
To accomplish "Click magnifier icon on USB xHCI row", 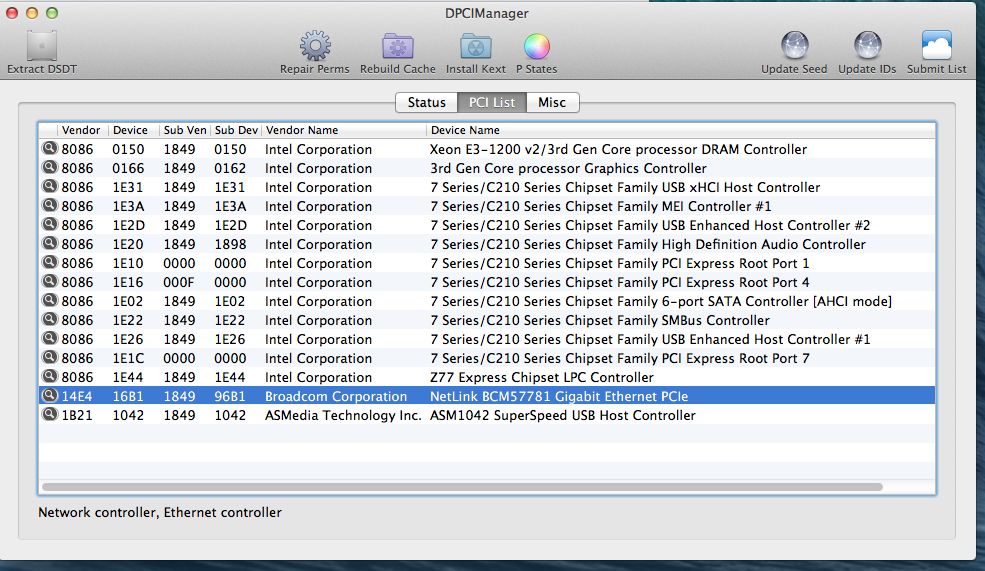I will coord(49,187).
